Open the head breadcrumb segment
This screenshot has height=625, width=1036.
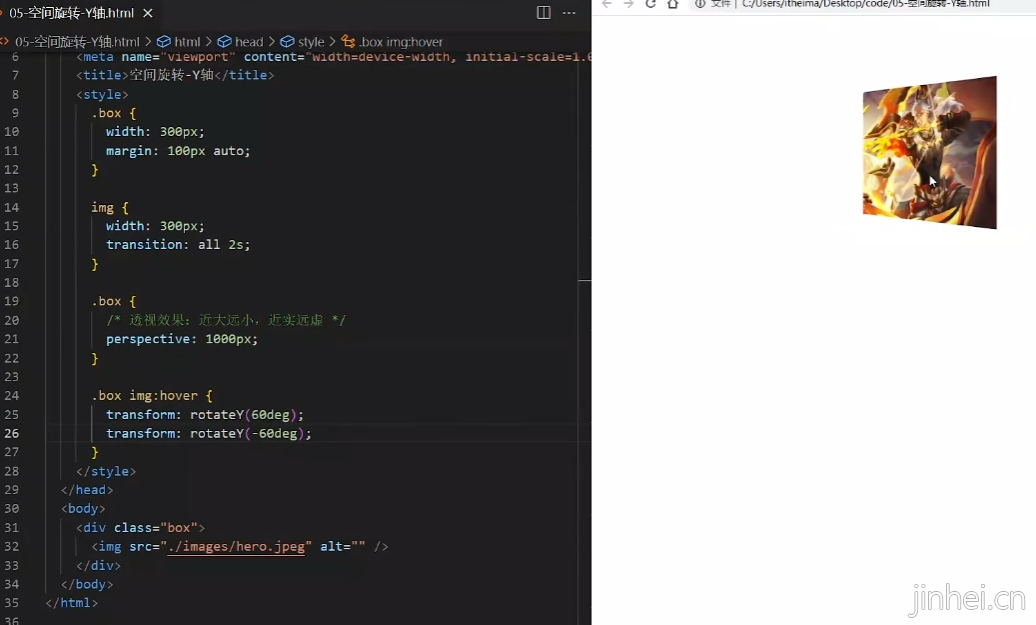[x=240, y=42]
